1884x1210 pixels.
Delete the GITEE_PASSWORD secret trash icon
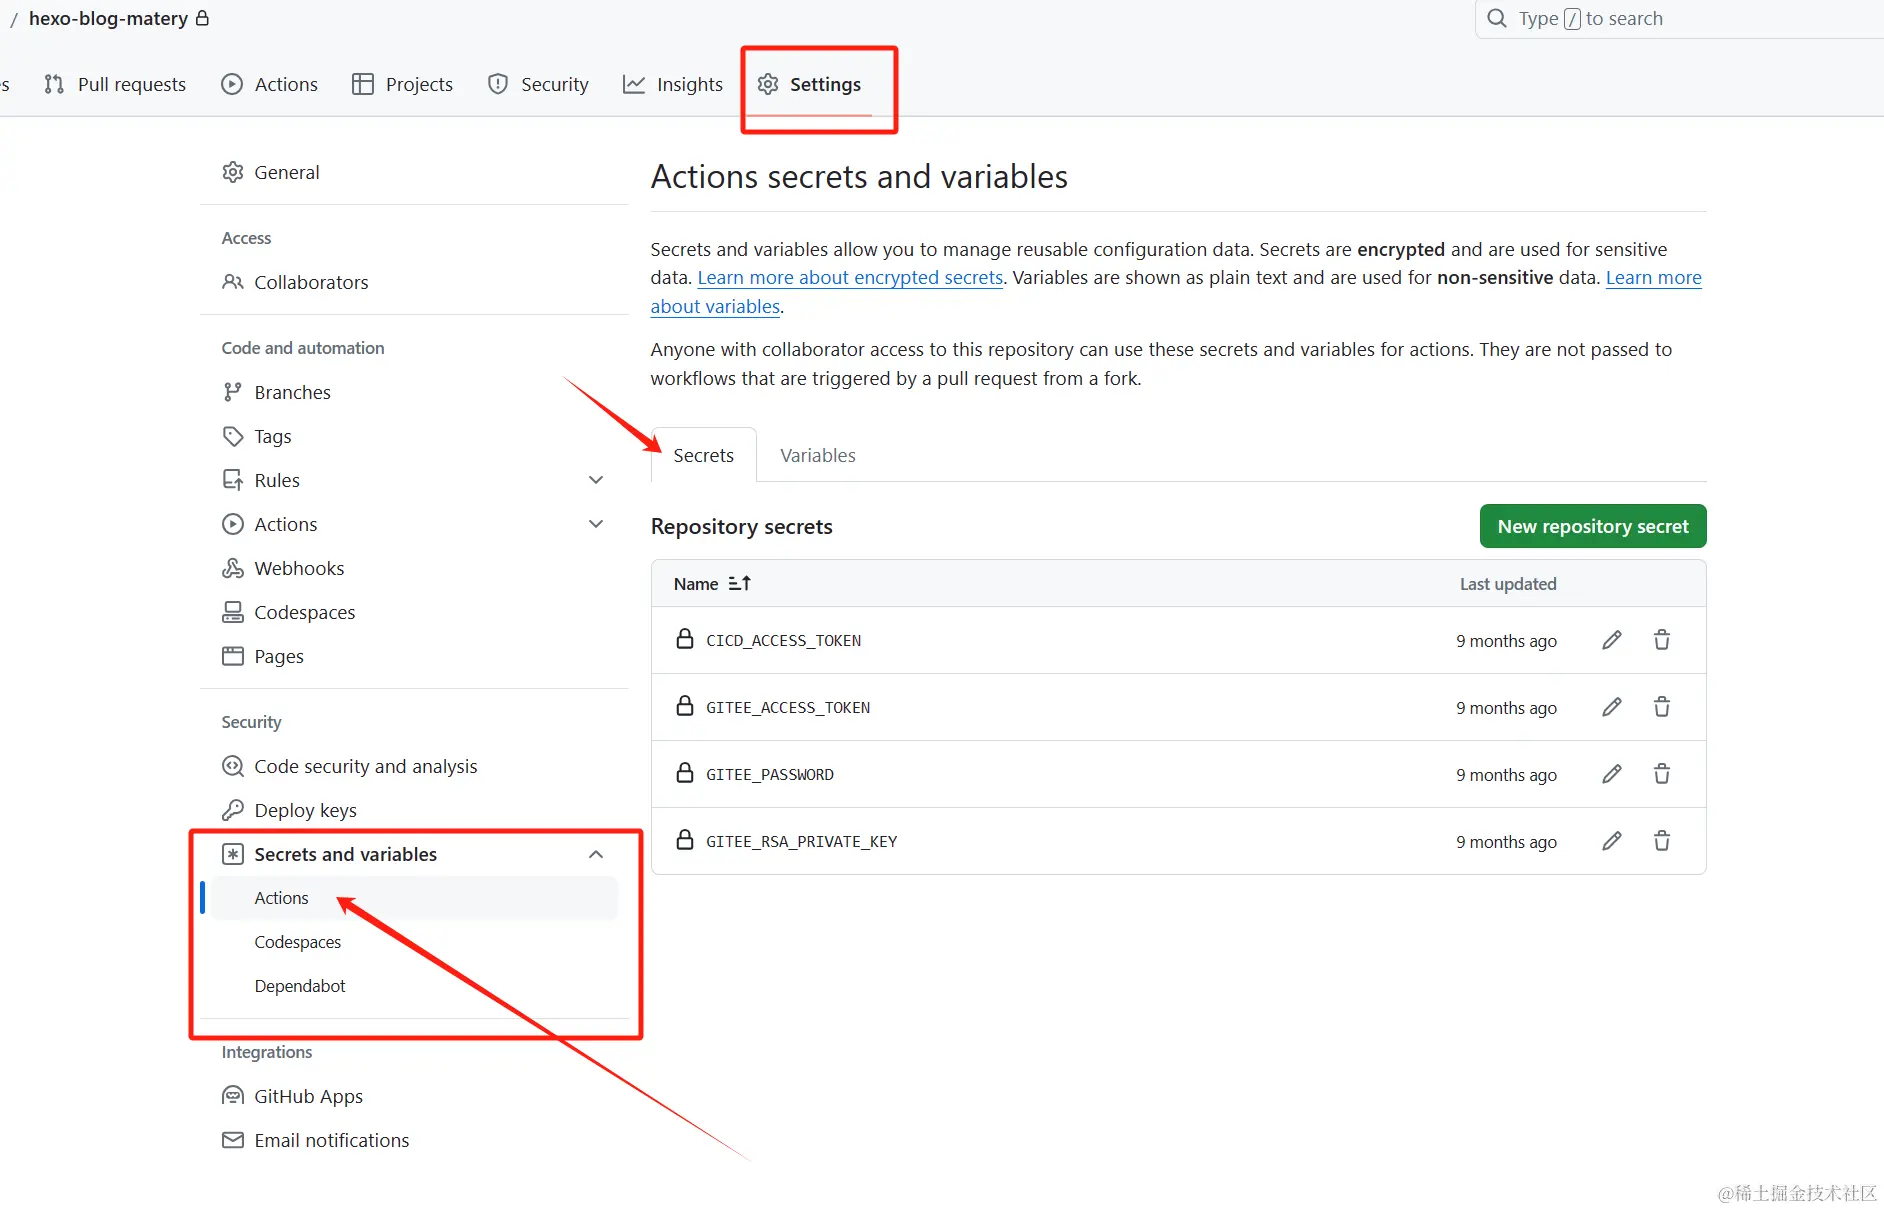[1661, 774]
